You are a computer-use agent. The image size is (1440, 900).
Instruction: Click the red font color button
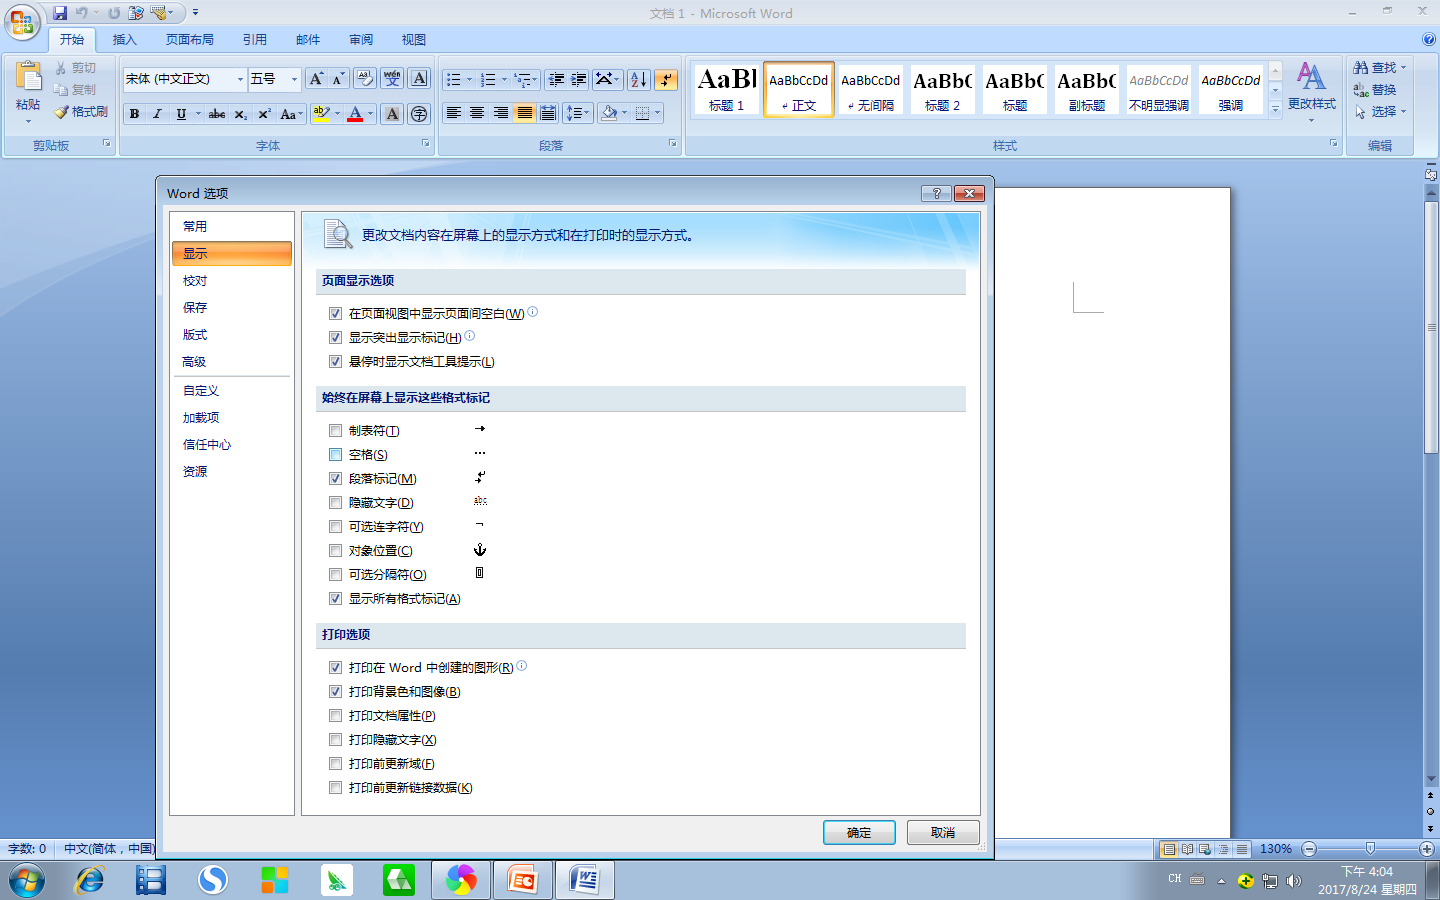click(x=355, y=114)
